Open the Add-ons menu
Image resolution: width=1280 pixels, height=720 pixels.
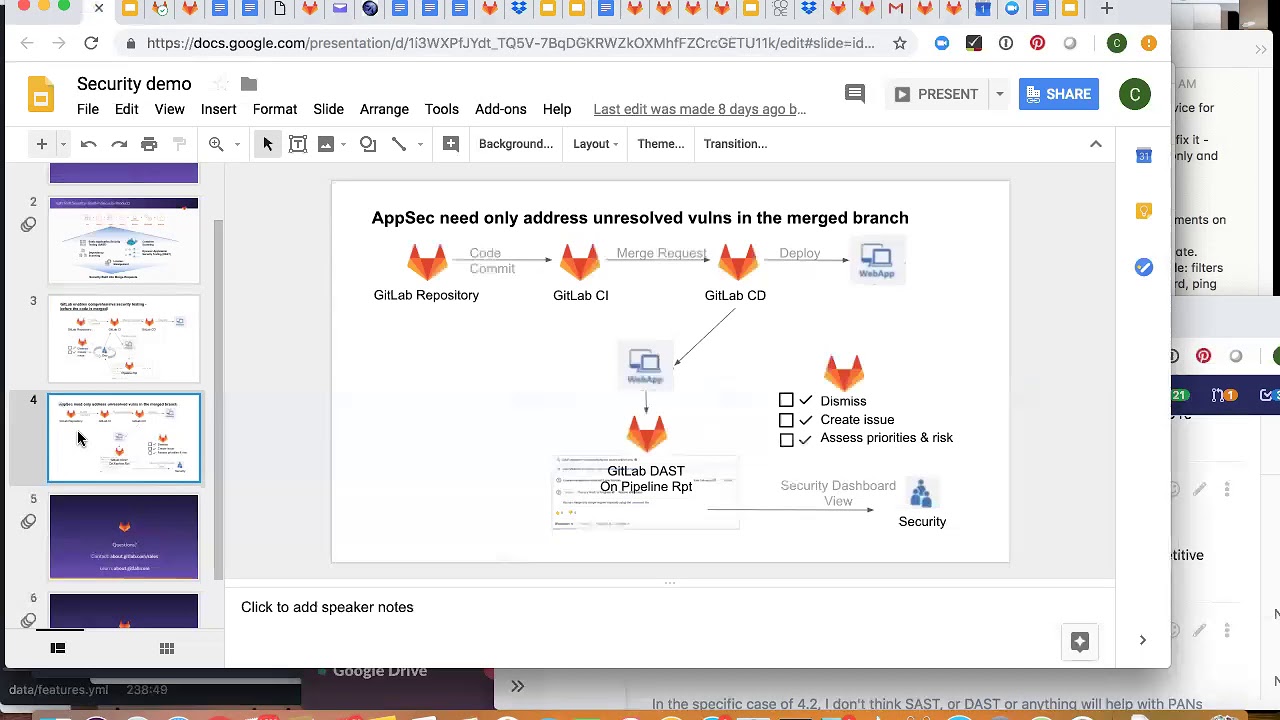point(500,109)
